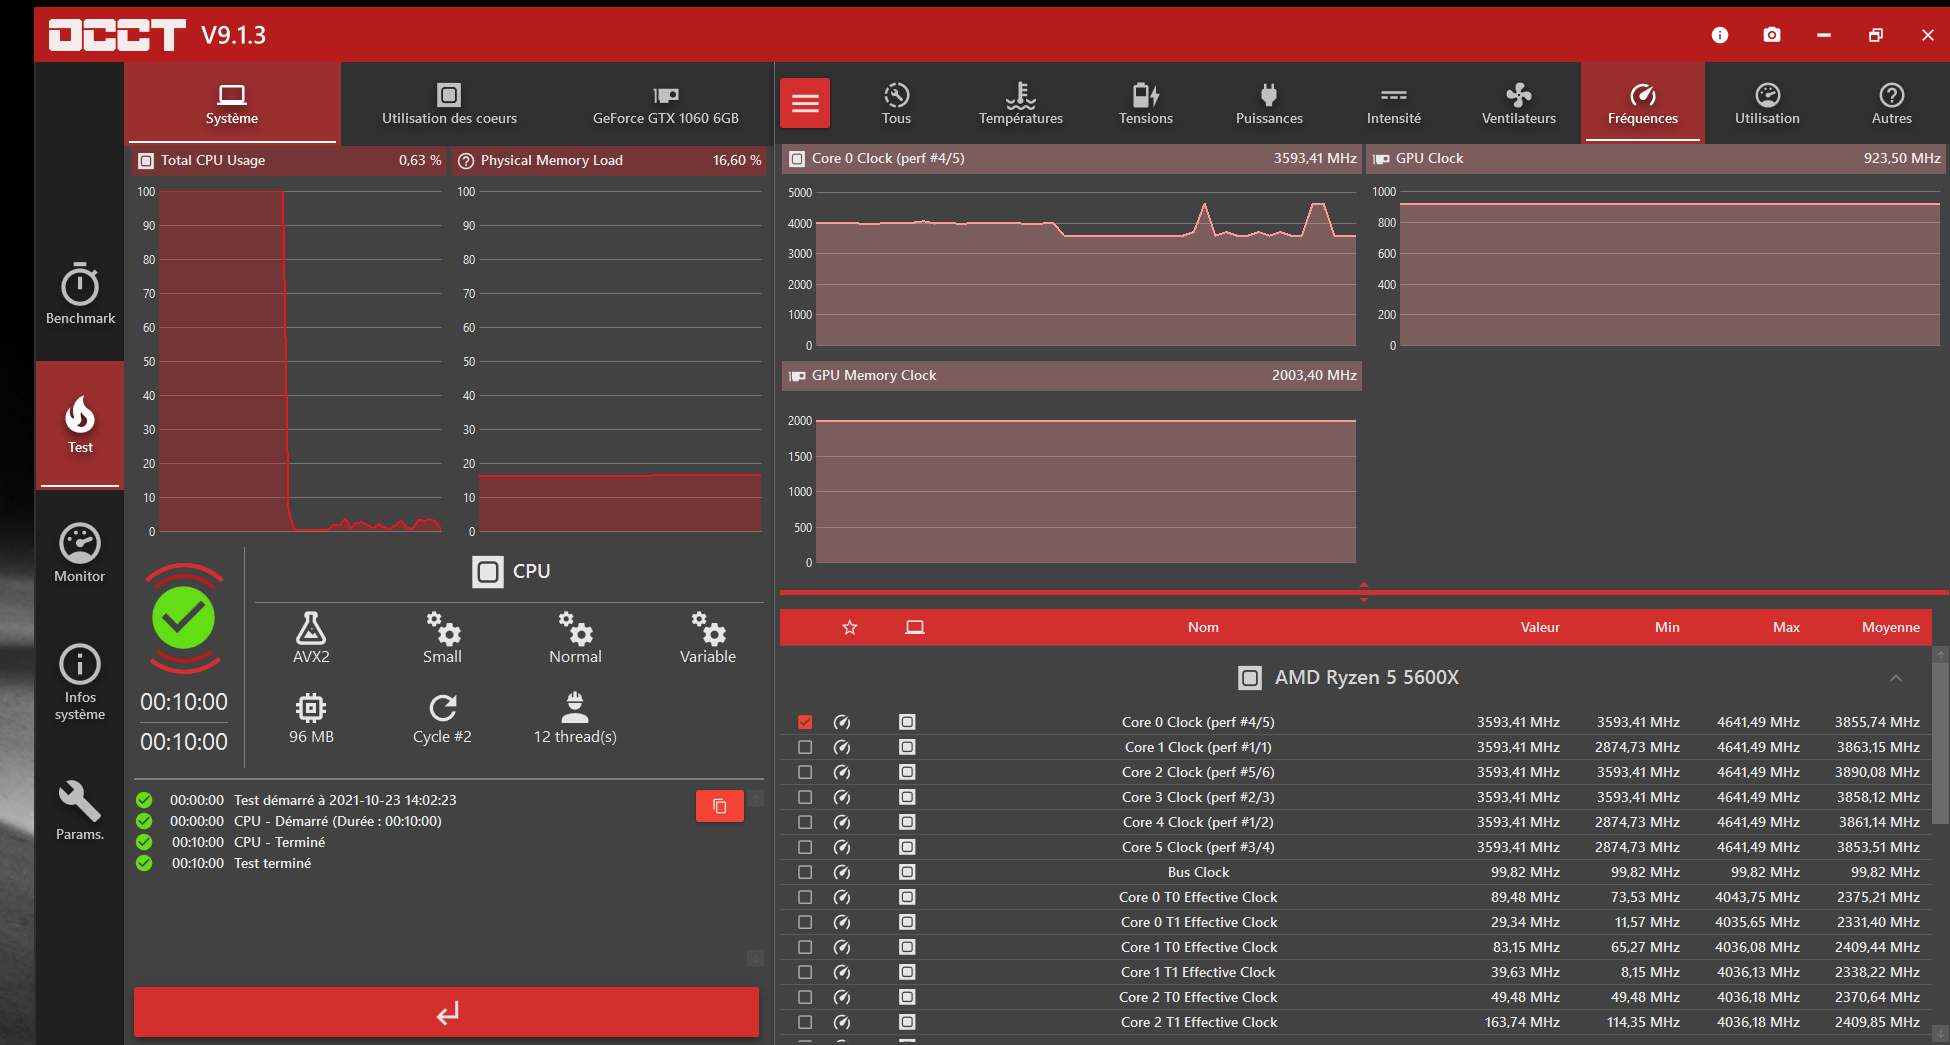Collapse the AMD Ryzen 5 5600X group
Image resolution: width=1950 pixels, height=1045 pixels.
click(1896, 678)
